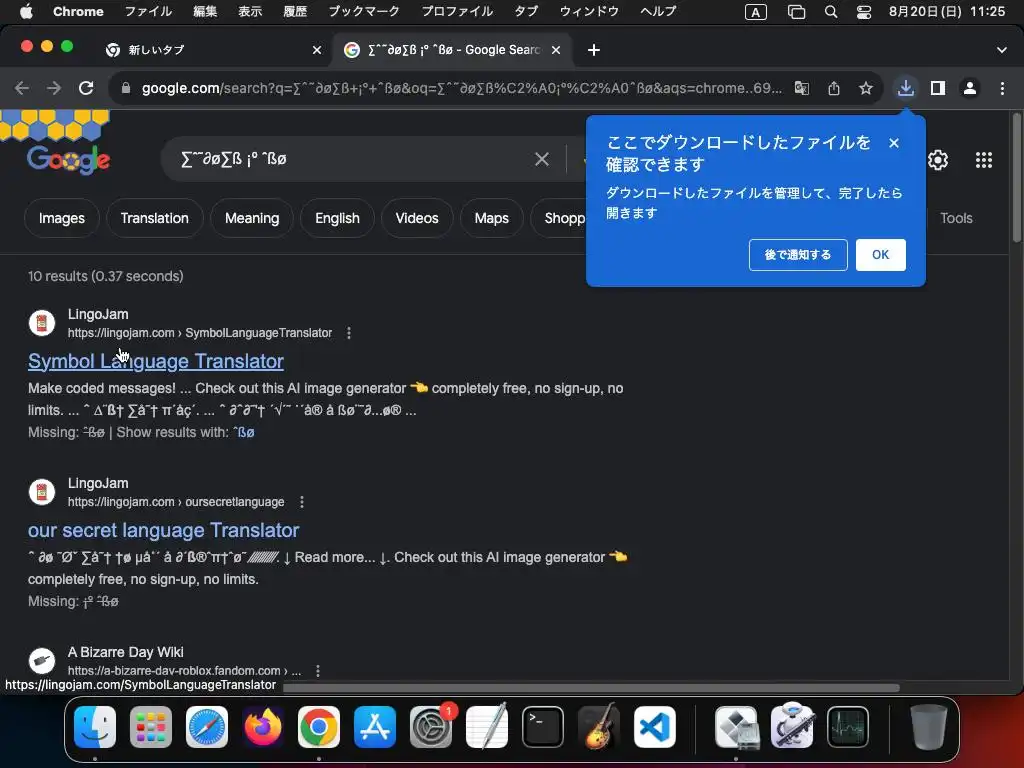This screenshot has height=768, width=1024.
Task: Open the 履歴 menu
Action: (x=295, y=11)
